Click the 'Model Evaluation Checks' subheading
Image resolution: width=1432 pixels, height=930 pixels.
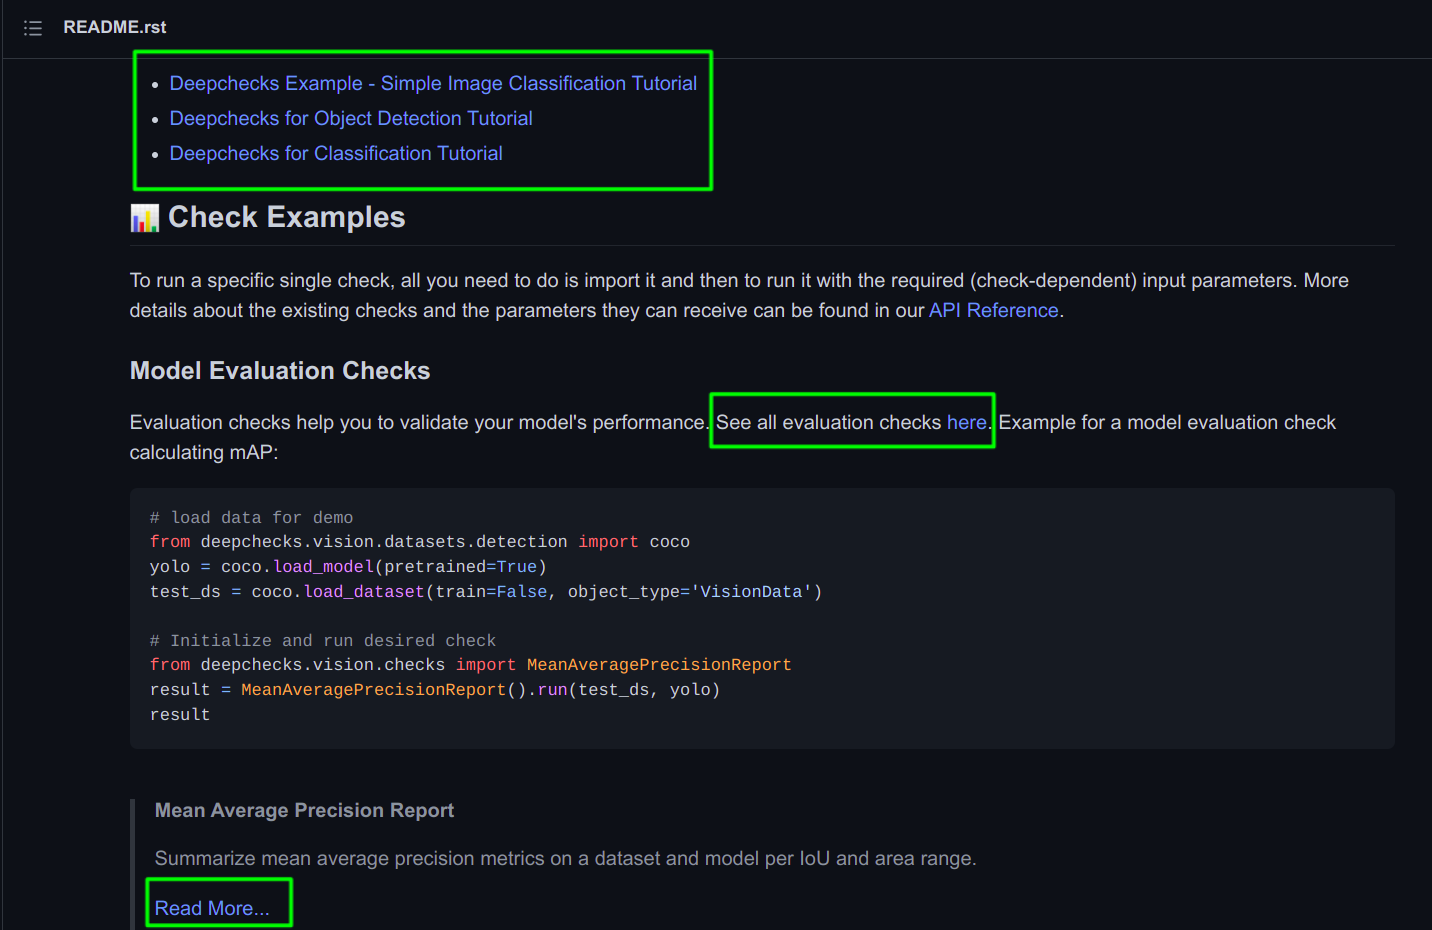(x=279, y=370)
